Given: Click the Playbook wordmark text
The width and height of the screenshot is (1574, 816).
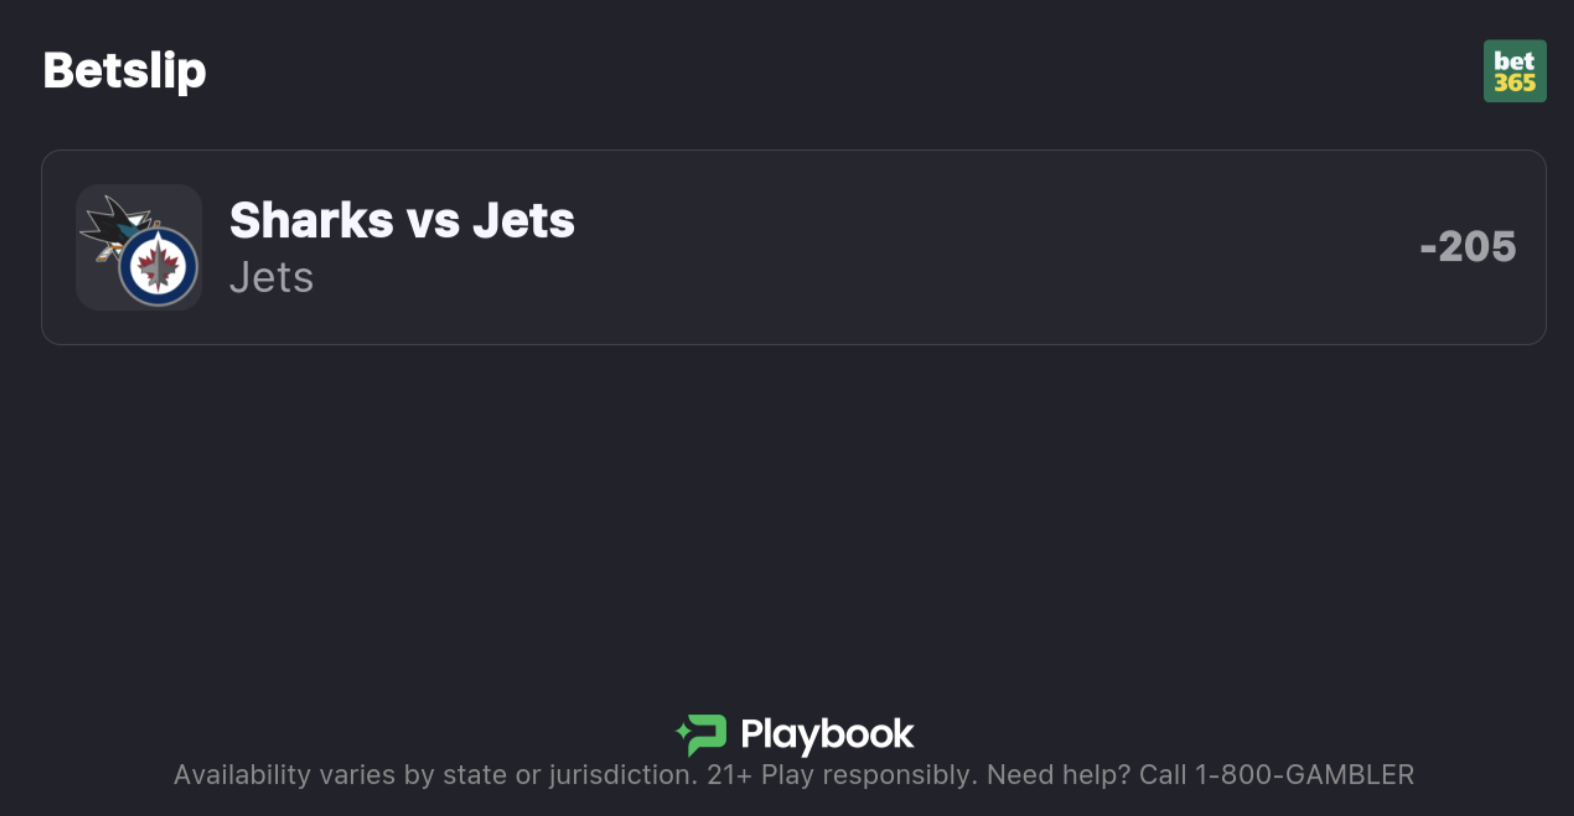Looking at the screenshot, I should click(826, 735).
